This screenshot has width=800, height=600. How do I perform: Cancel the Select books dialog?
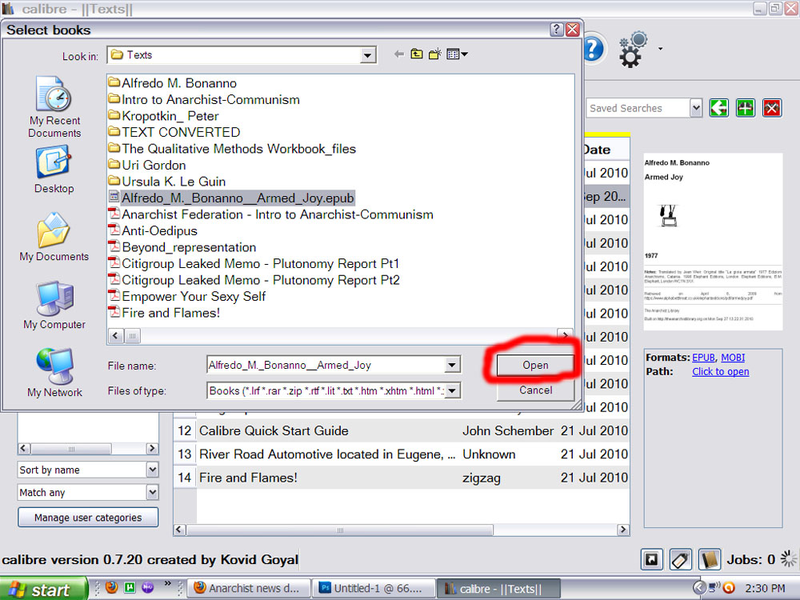[x=535, y=390]
